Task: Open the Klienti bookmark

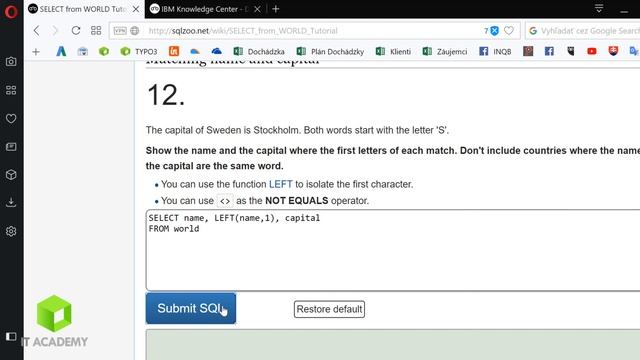Action: pyautogui.click(x=393, y=51)
